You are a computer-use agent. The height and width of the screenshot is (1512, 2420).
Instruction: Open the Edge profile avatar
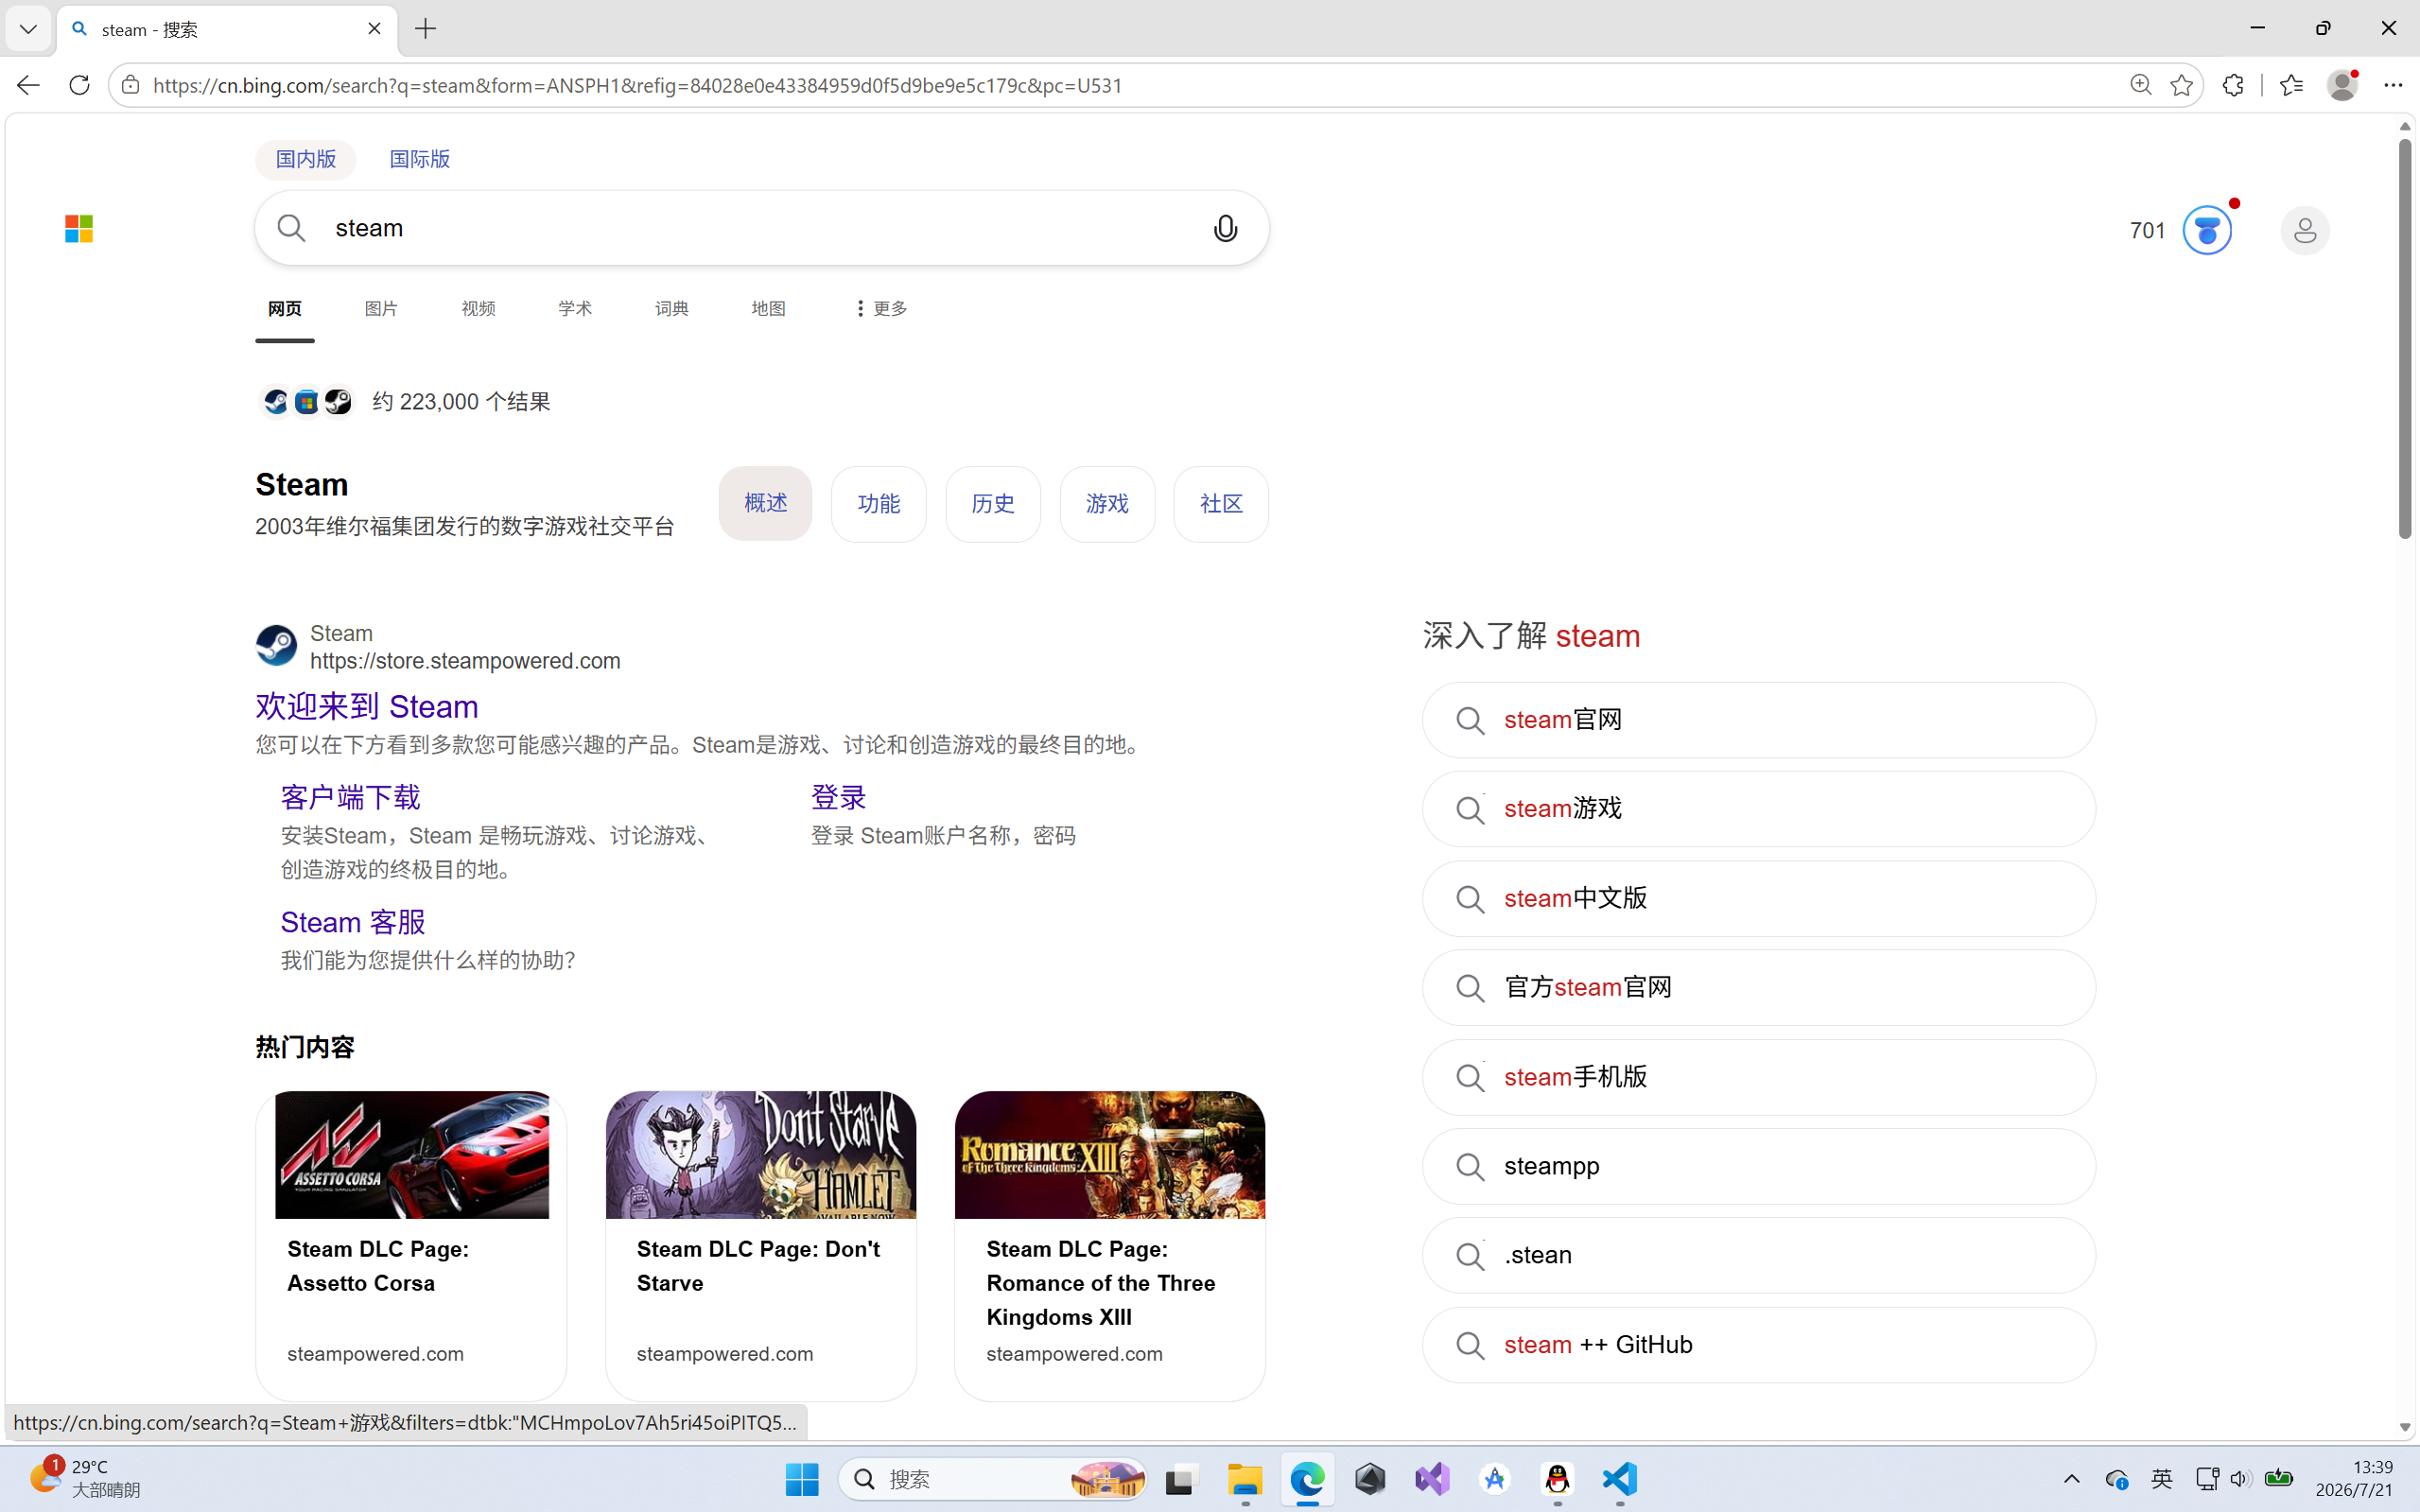[x=2342, y=85]
